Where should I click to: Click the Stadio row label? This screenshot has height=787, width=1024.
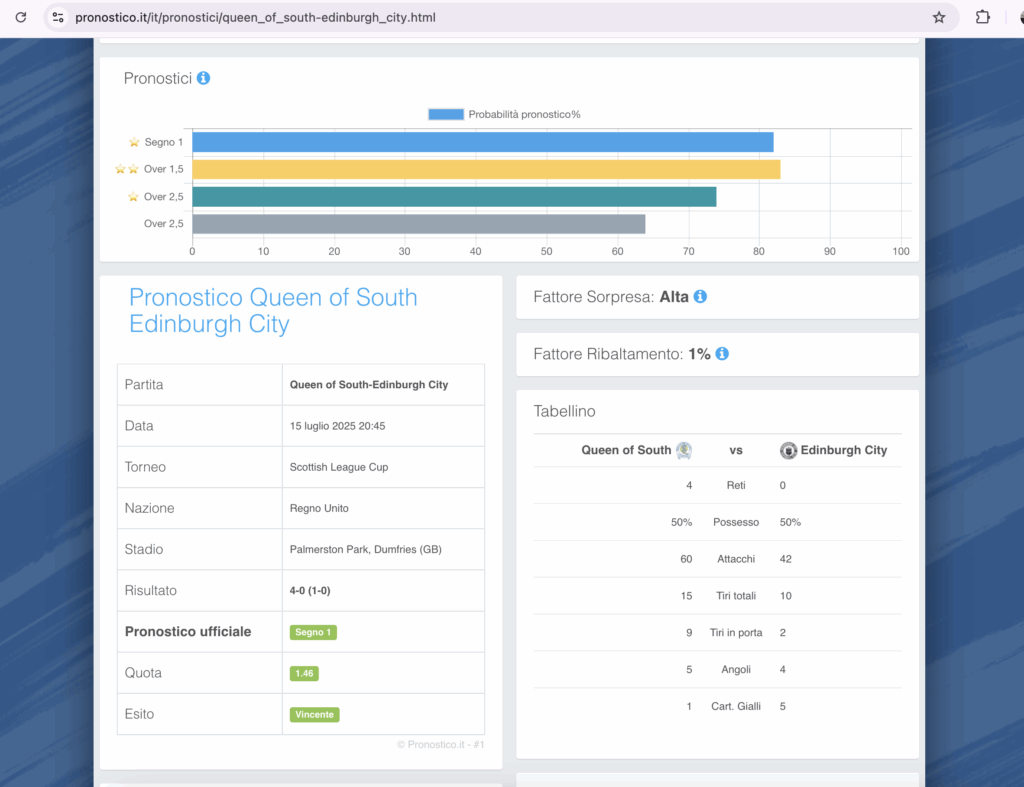click(x=144, y=549)
